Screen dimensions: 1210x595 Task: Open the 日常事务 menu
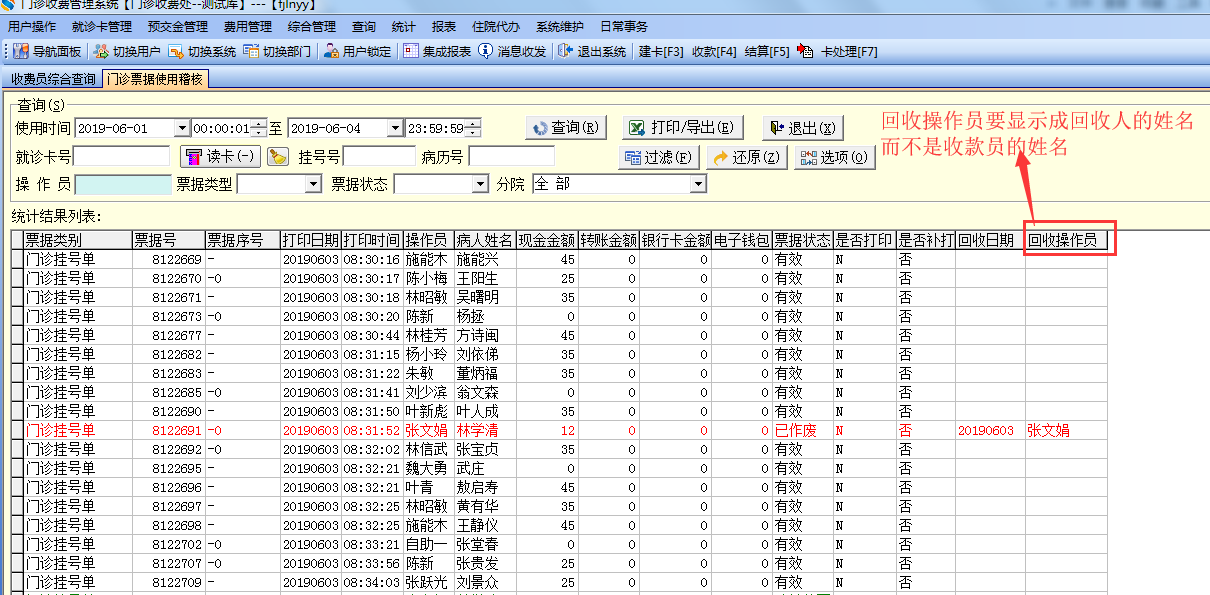624,27
